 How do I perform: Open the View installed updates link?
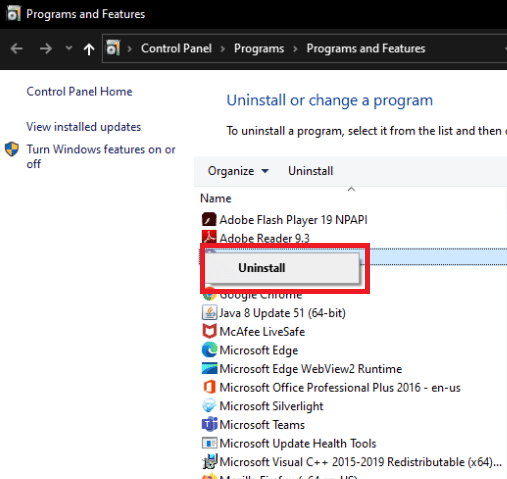click(x=84, y=127)
